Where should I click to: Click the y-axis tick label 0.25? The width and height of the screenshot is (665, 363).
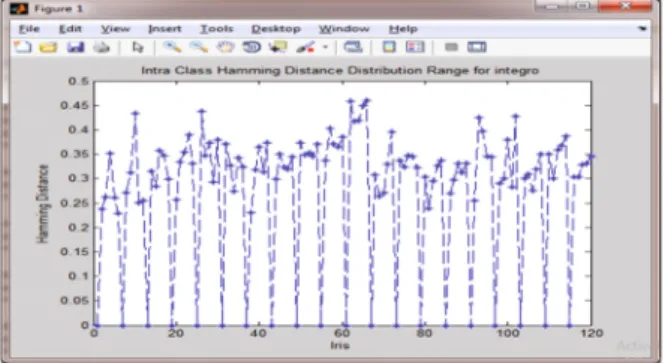click(x=74, y=203)
